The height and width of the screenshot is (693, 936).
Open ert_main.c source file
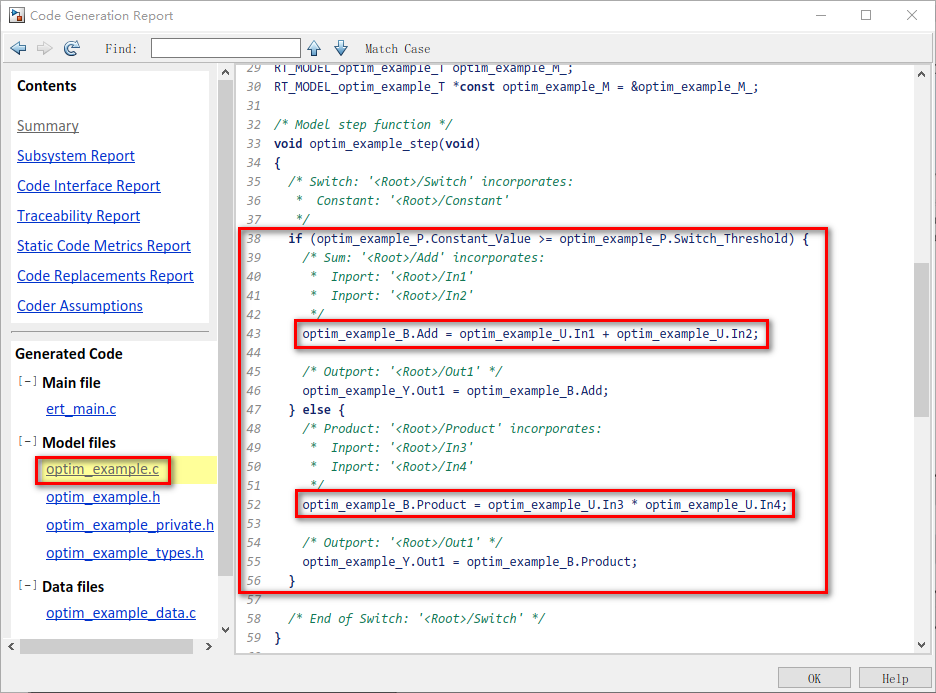coord(81,409)
